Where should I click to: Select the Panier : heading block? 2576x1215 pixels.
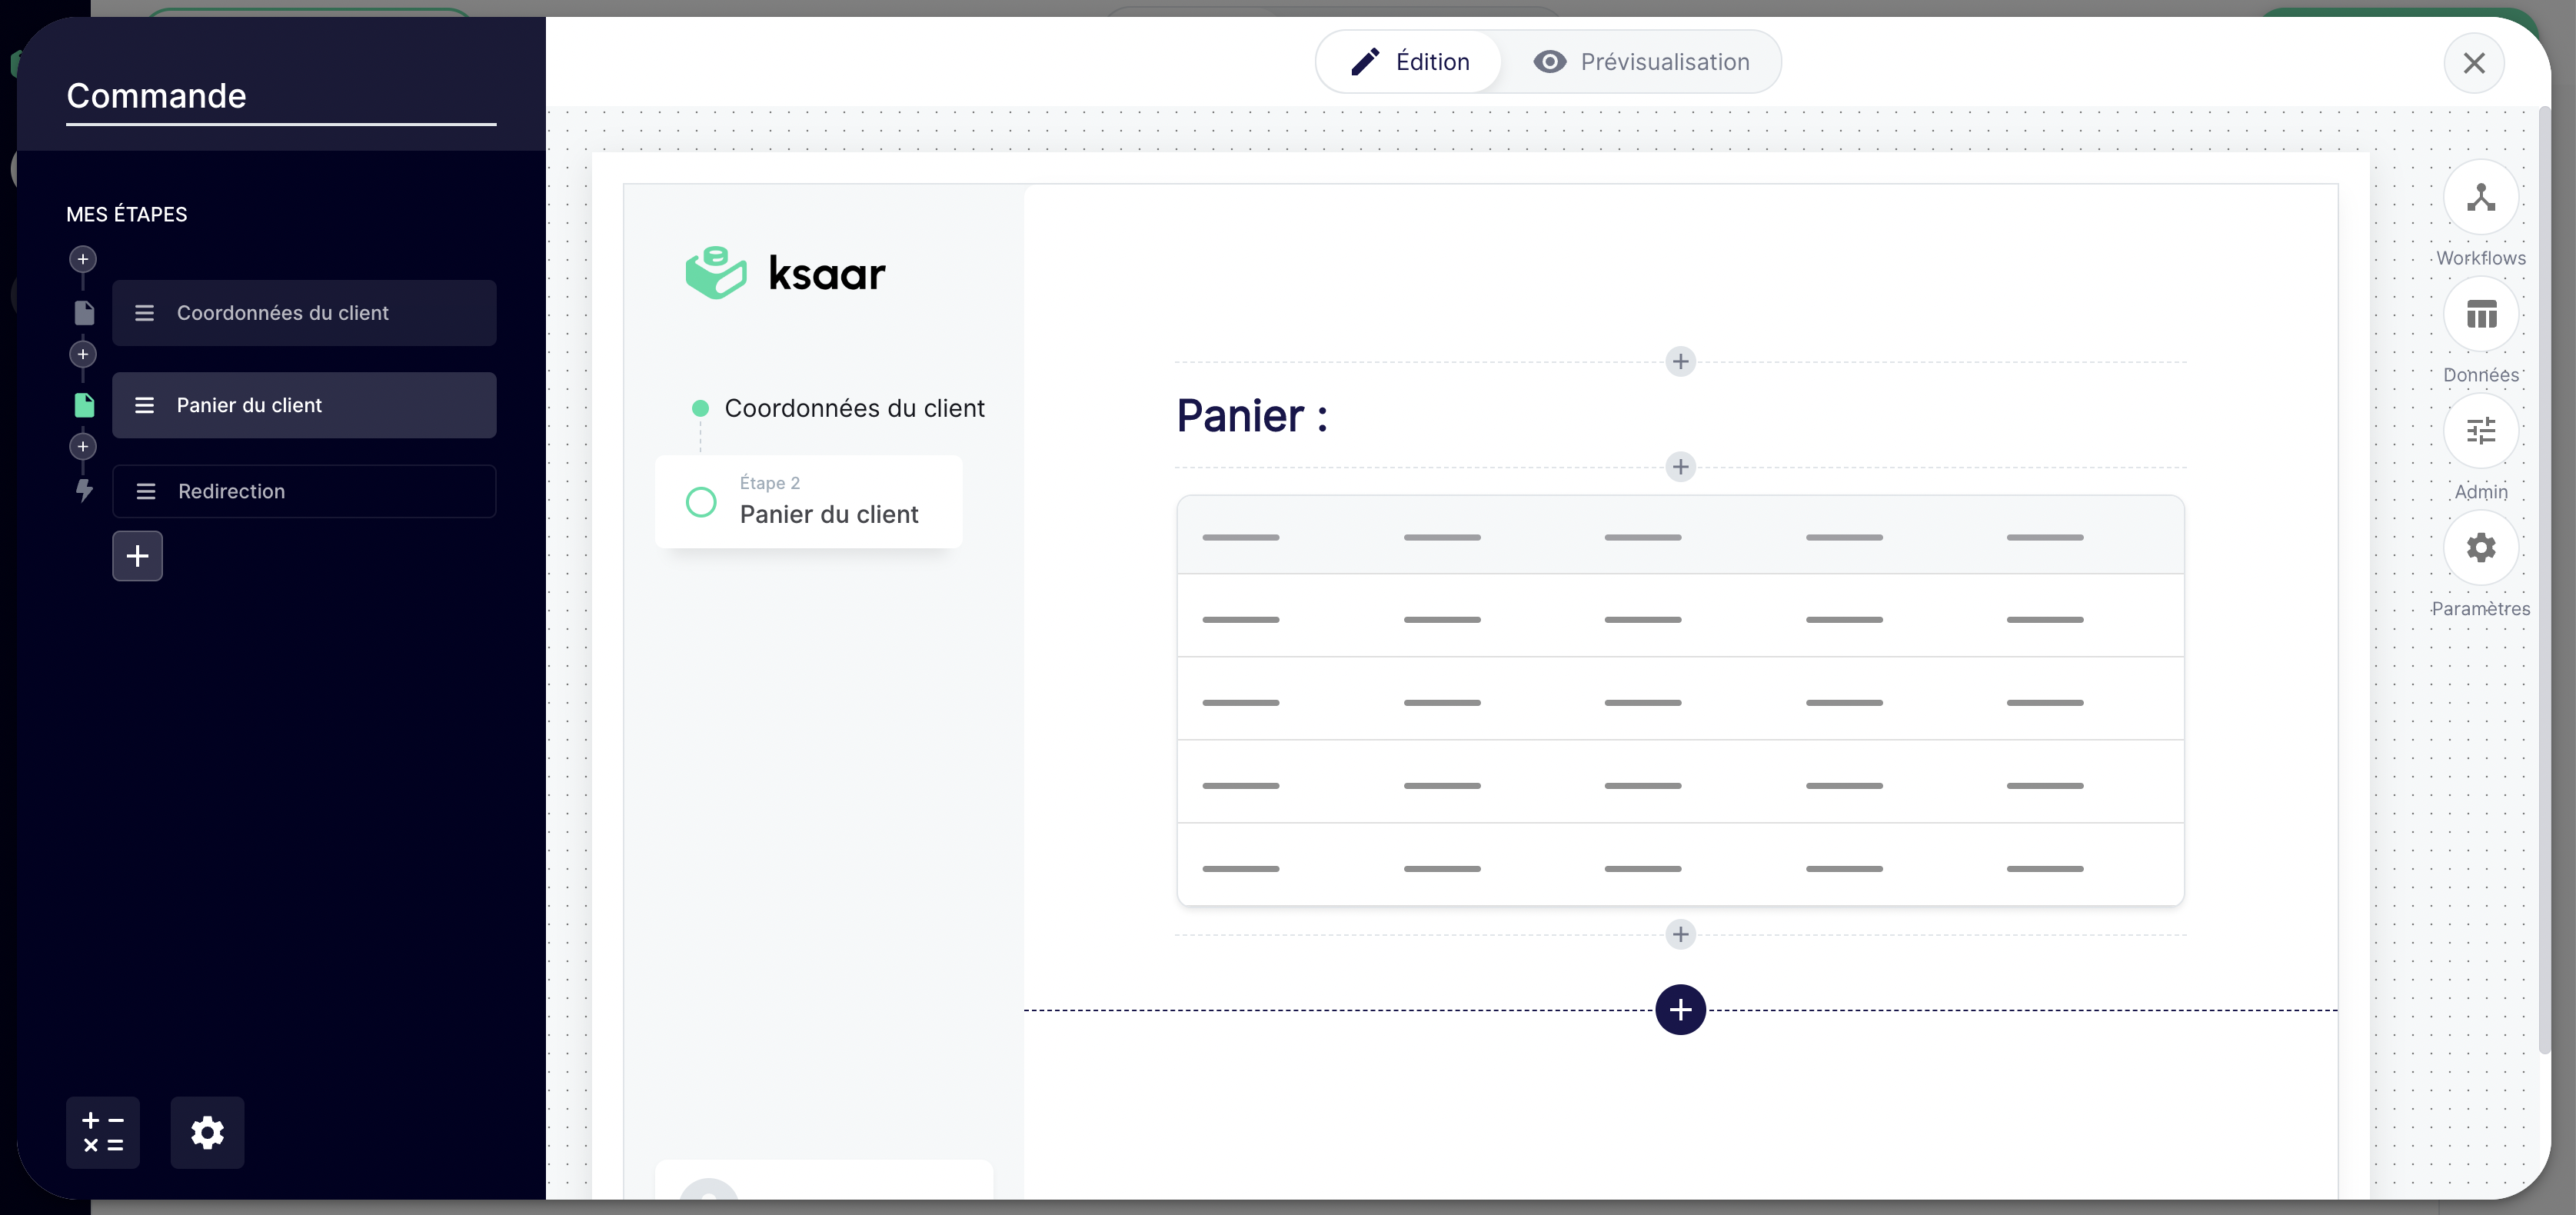[x=1252, y=415]
